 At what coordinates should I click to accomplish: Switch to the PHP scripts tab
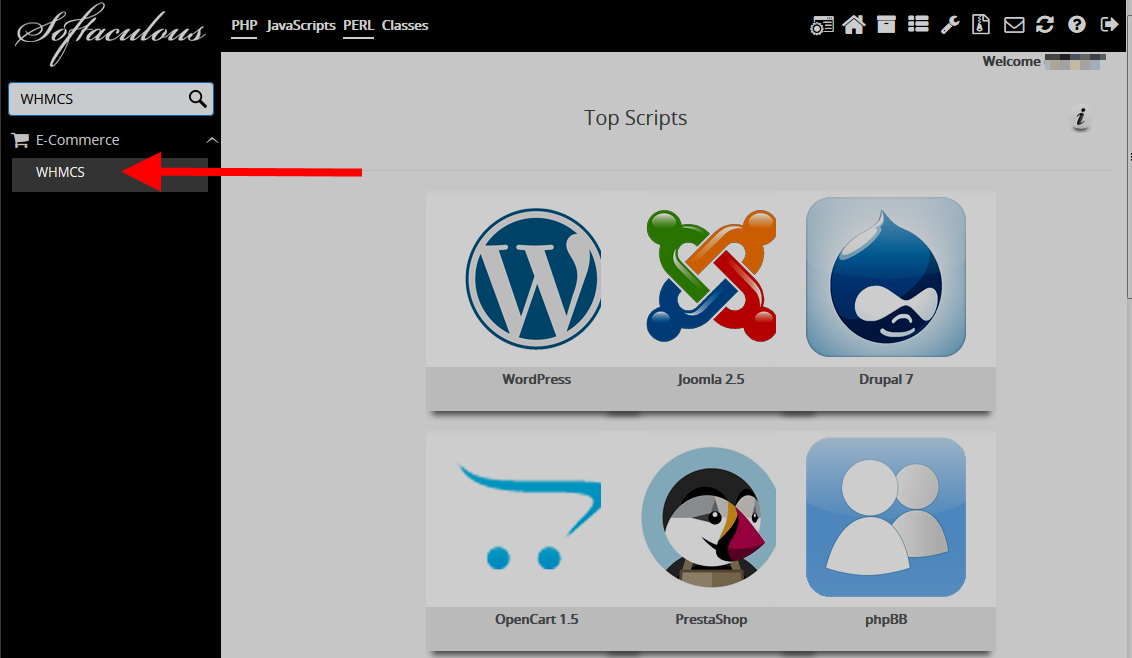(244, 25)
